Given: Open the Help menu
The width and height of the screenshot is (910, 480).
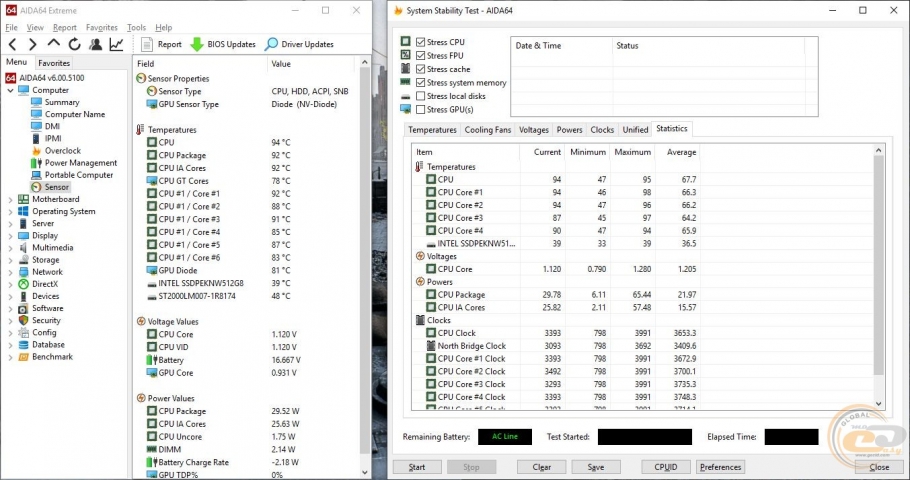Looking at the screenshot, I should (x=164, y=27).
